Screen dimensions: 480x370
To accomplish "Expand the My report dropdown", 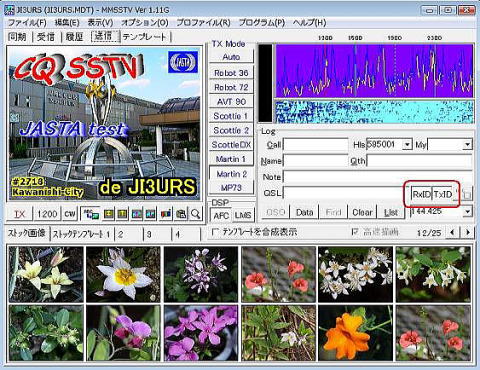I will click(x=468, y=145).
